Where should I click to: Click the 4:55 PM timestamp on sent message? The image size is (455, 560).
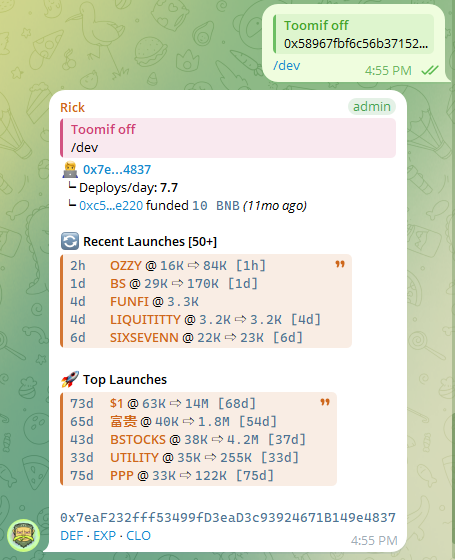tap(388, 70)
